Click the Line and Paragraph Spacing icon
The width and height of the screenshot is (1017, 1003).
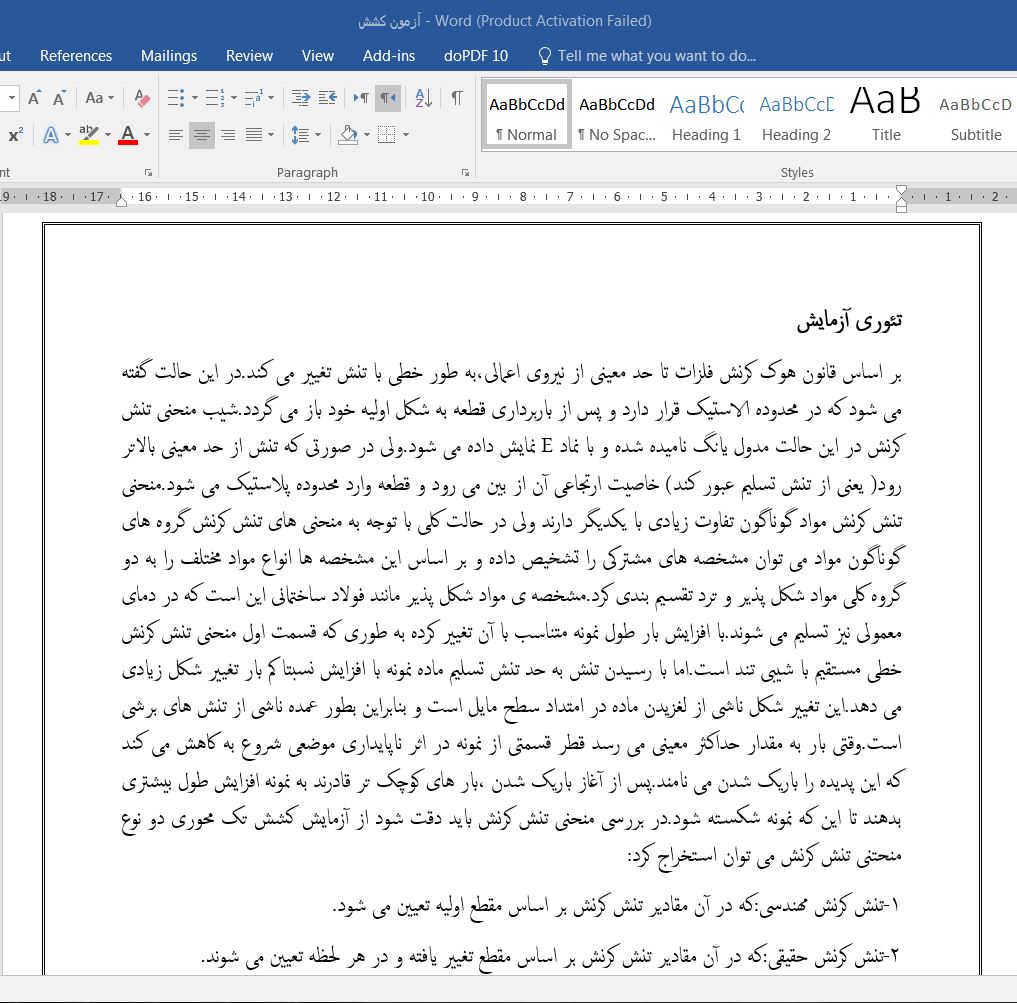pyautogui.click(x=300, y=135)
